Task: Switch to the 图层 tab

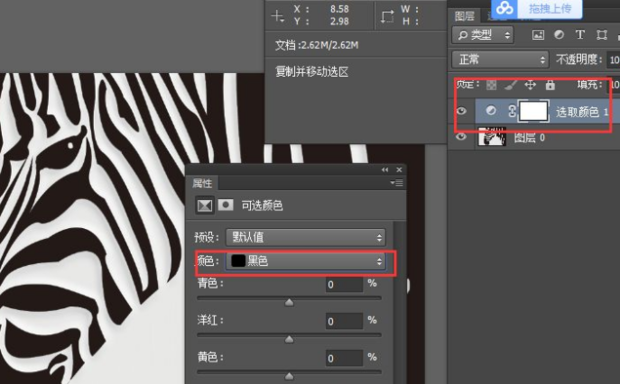Action: [x=464, y=16]
